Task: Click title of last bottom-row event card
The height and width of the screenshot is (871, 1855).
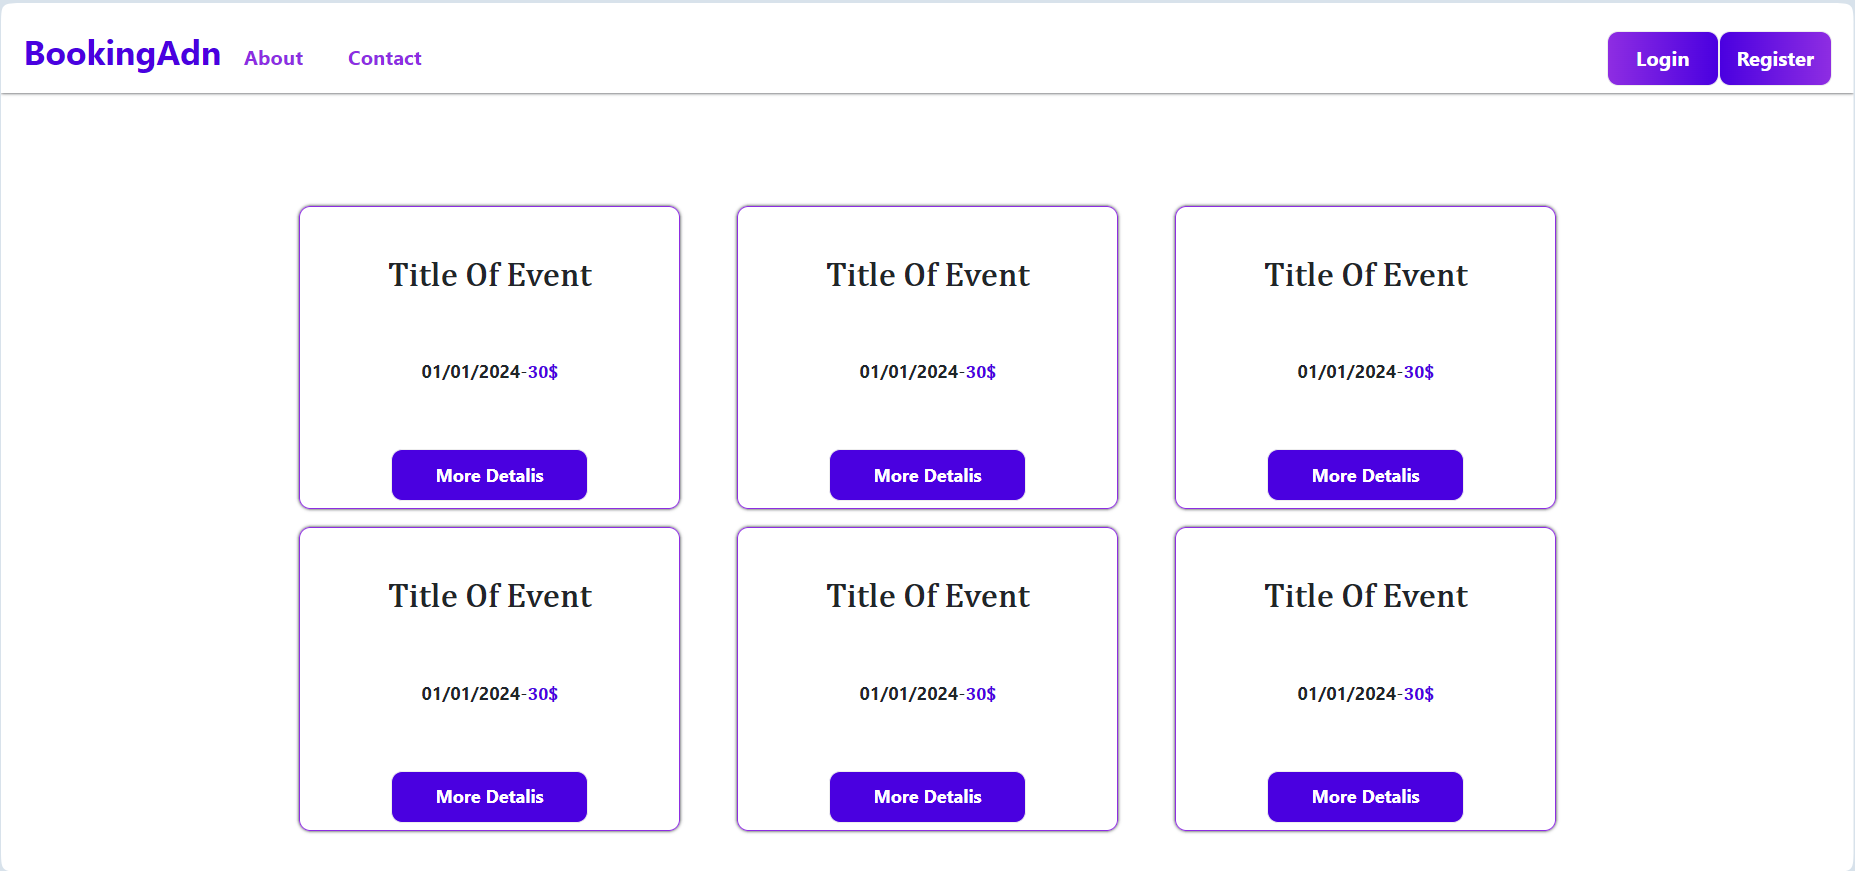Action: point(1365,596)
